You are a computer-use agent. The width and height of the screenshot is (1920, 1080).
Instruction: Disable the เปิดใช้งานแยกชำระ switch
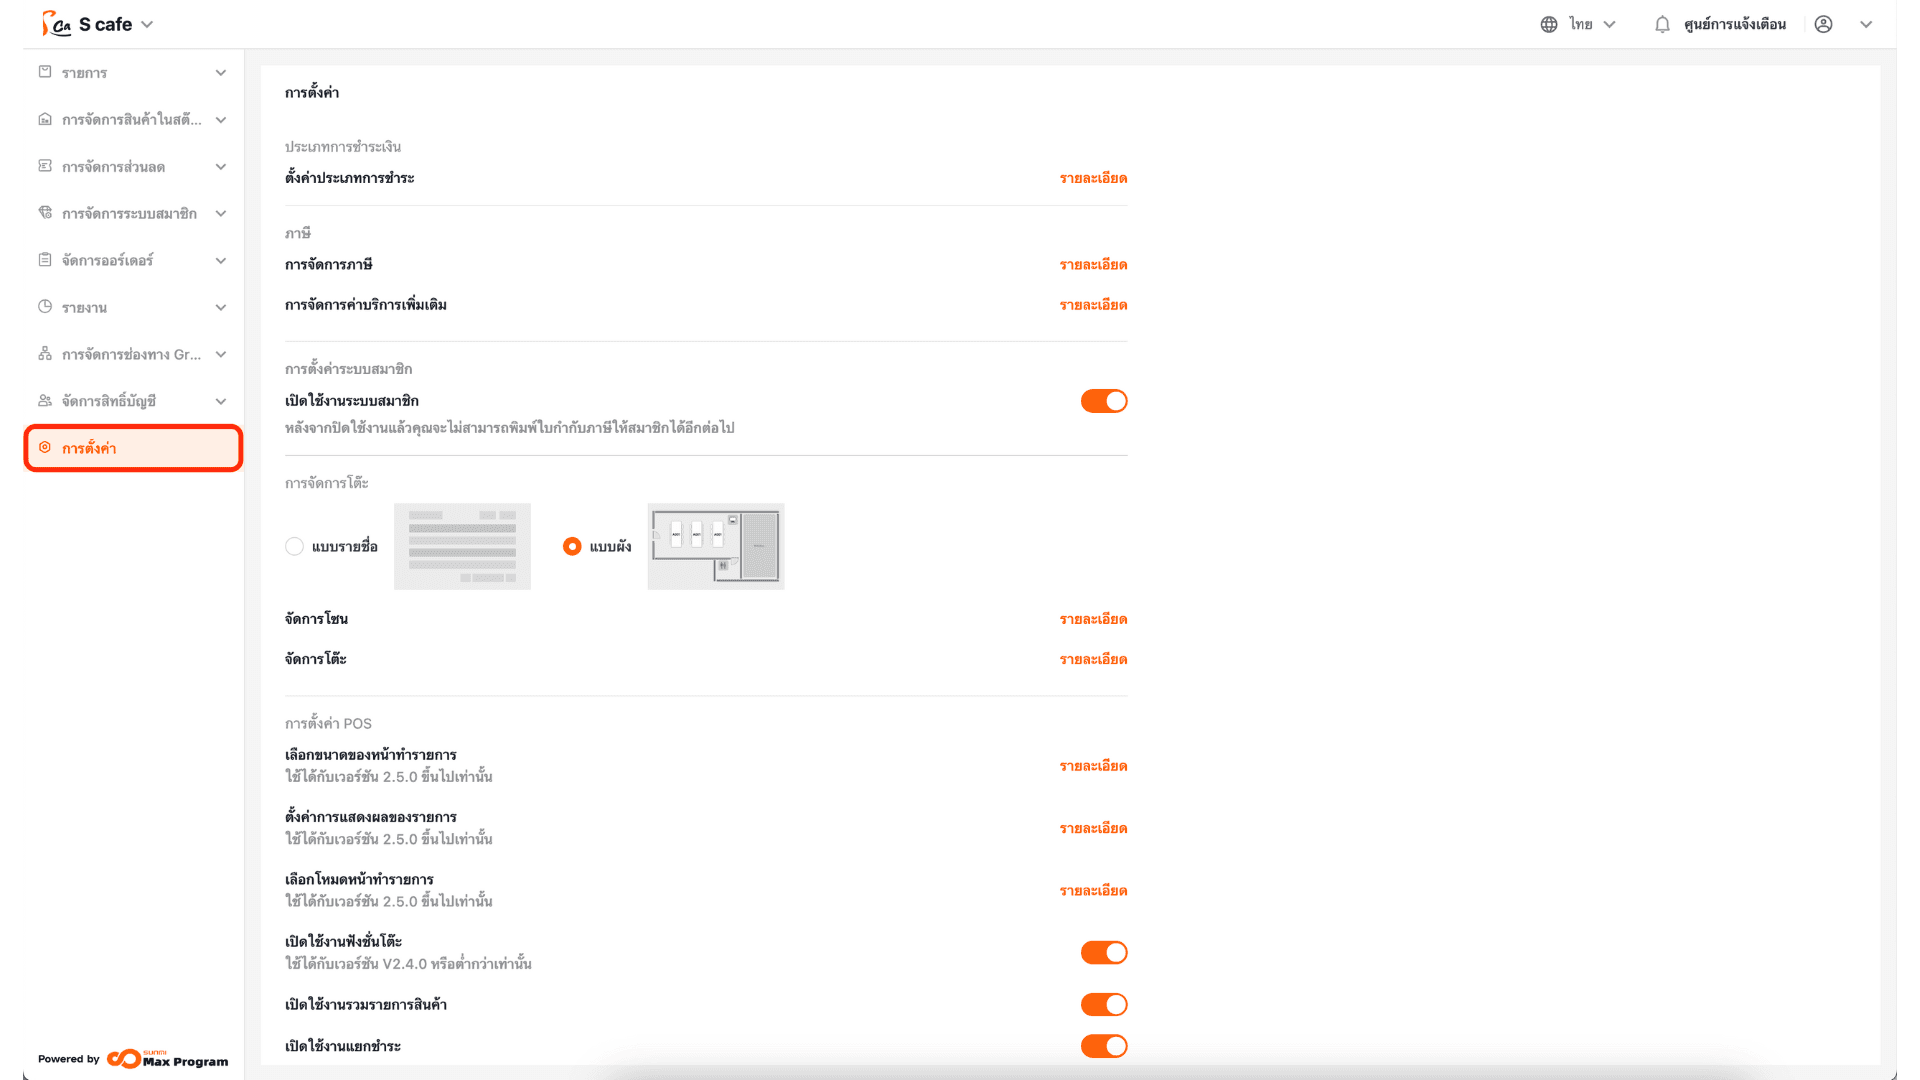point(1103,1046)
